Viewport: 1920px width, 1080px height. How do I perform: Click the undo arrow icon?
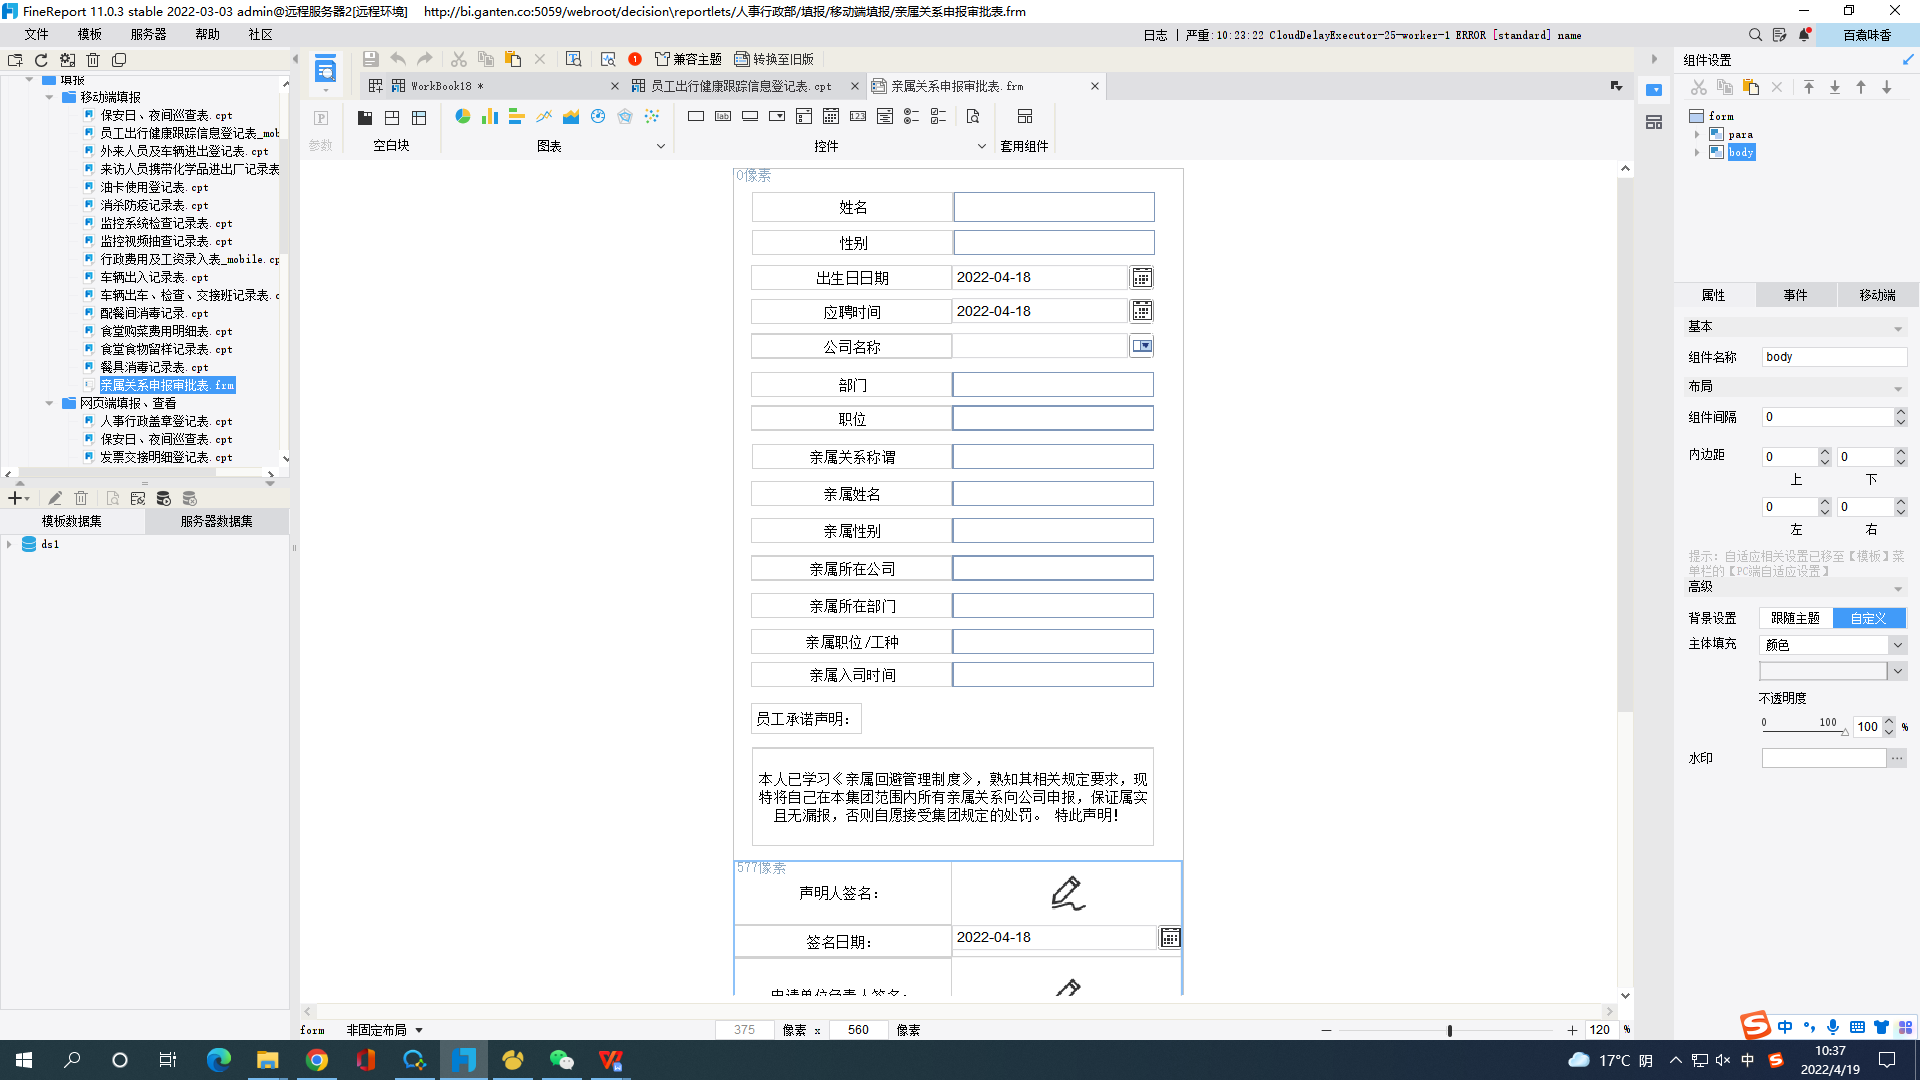pos(398,60)
